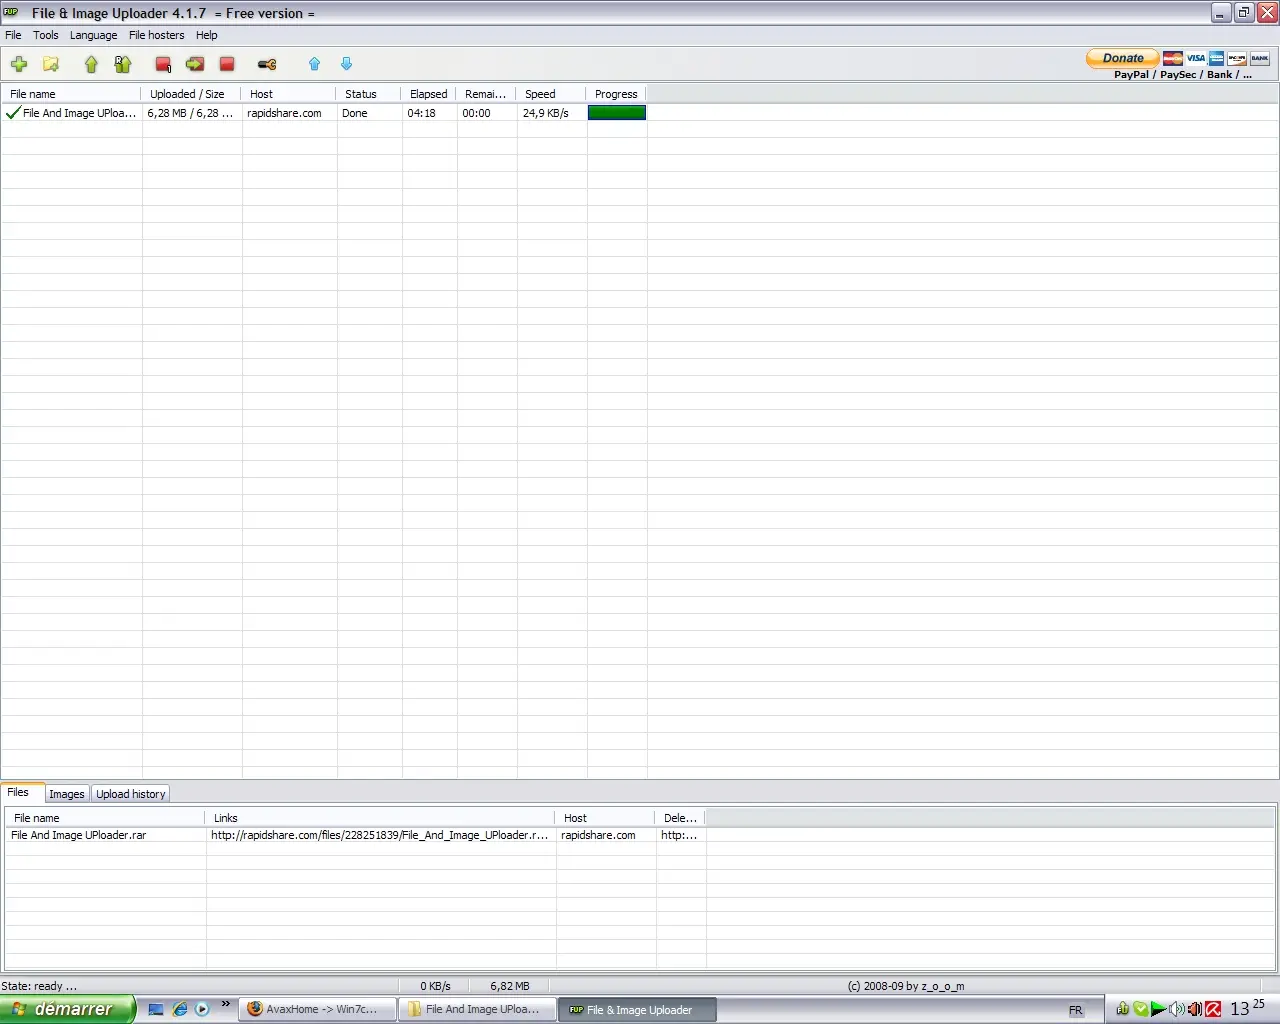The width and height of the screenshot is (1280, 1024).
Task: Click the PayPal / PaySec / Bank link
Action: coord(1183,74)
